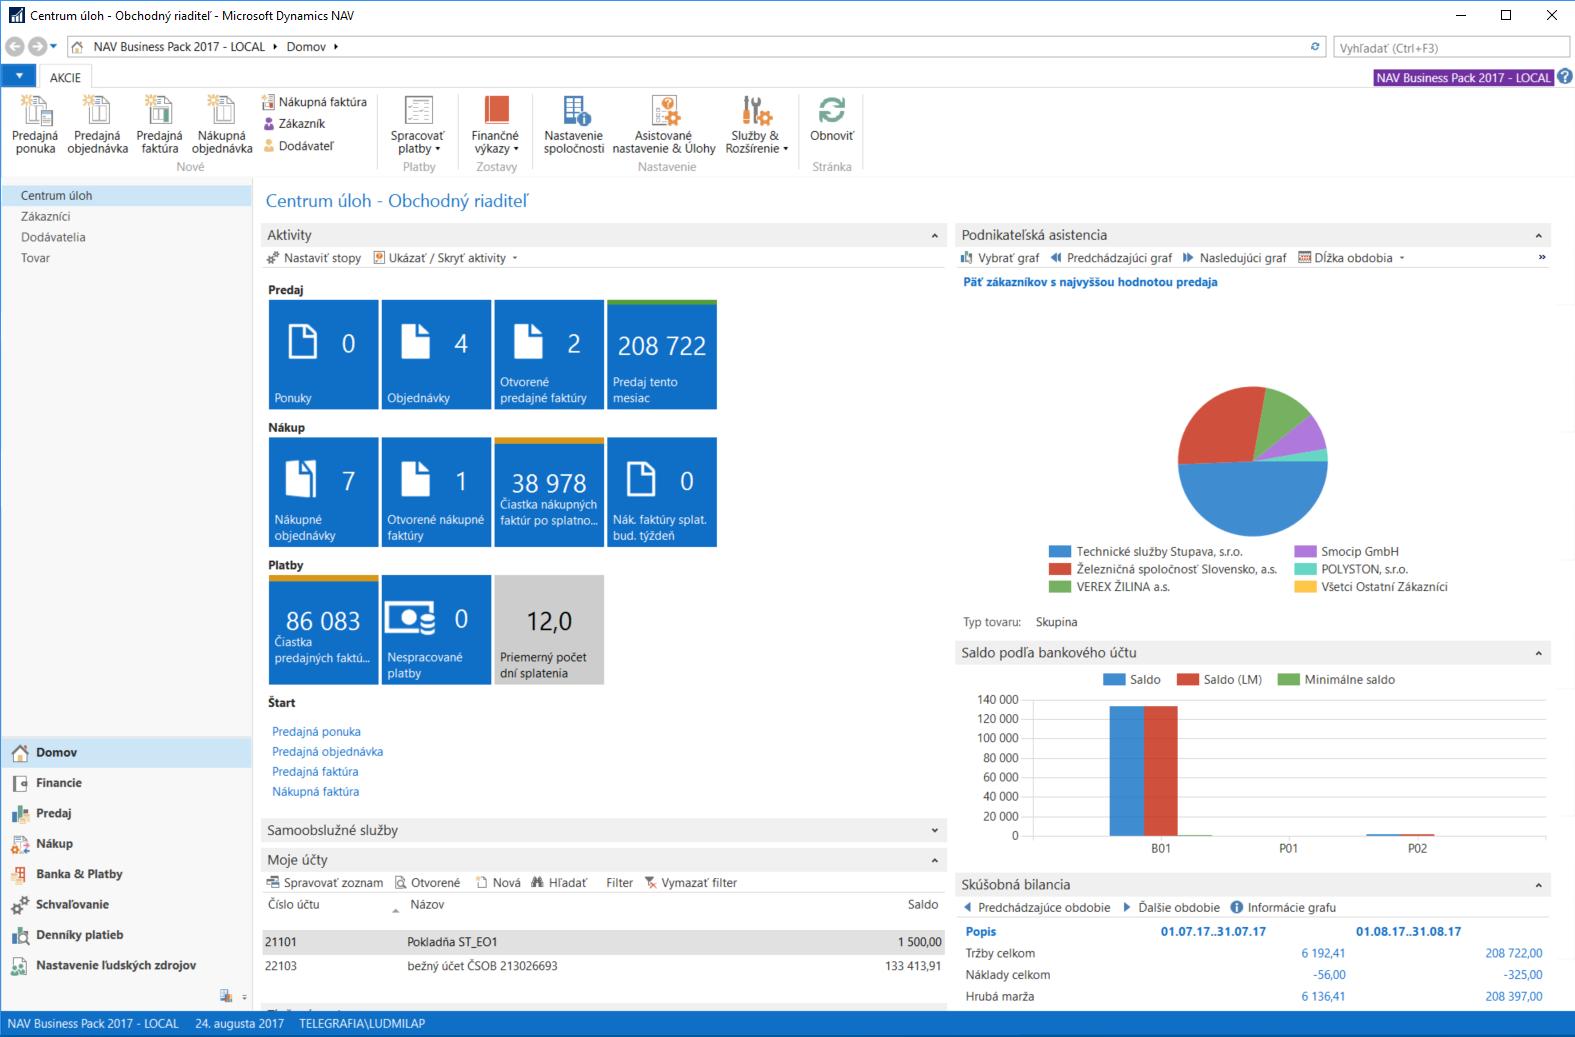Click Informácie grafu info icon

tap(1237, 908)
